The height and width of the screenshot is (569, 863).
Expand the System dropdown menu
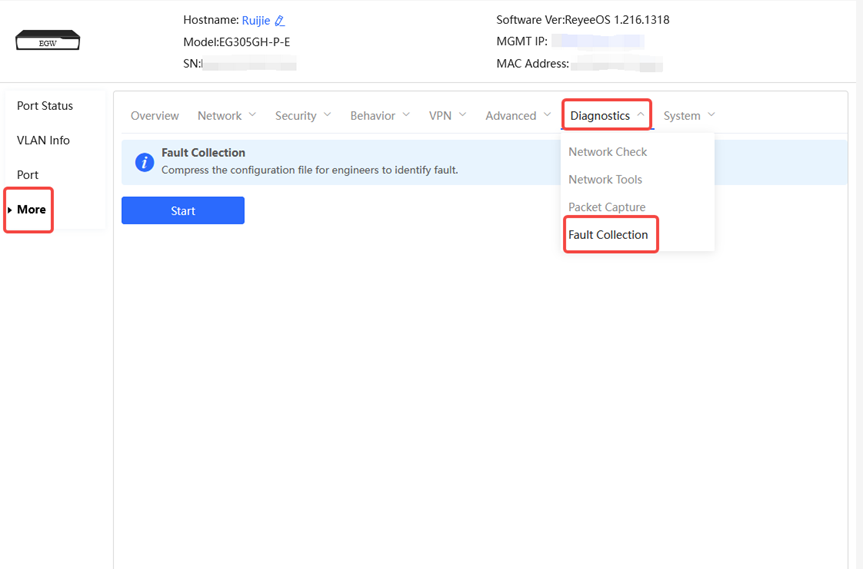click(689, 116)
